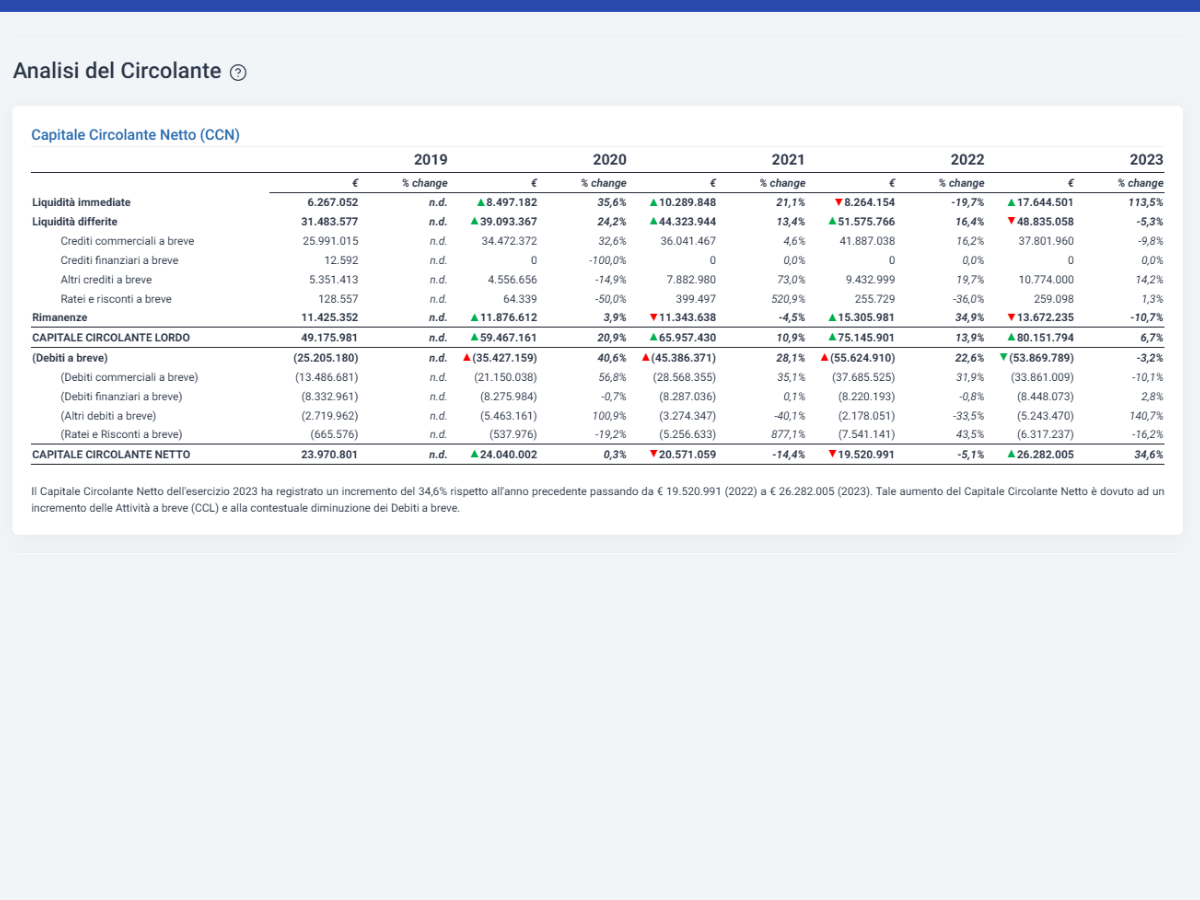
Task: Select the value 7.882.980
Action: click(x=691, y=279)
